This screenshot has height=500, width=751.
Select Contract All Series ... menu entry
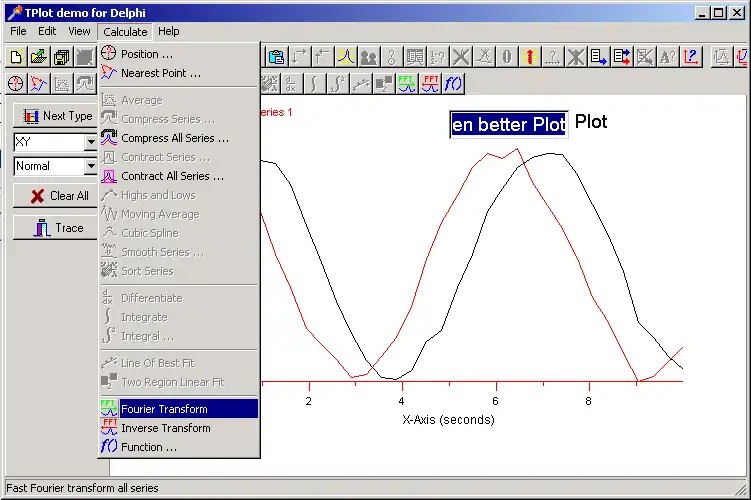pyautogui.click(x=179, y=176)
